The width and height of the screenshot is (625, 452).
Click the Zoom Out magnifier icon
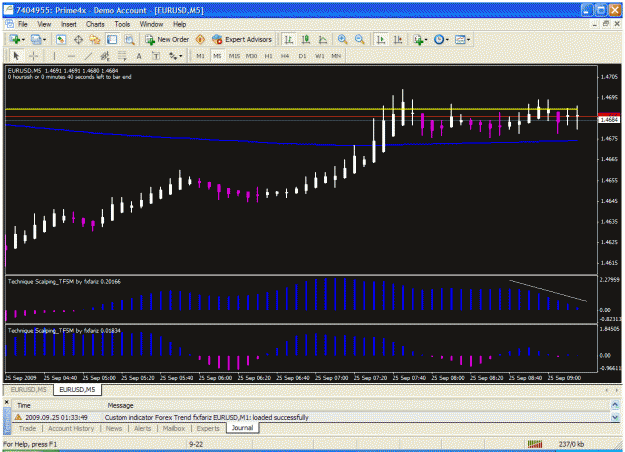click(360, 39)
